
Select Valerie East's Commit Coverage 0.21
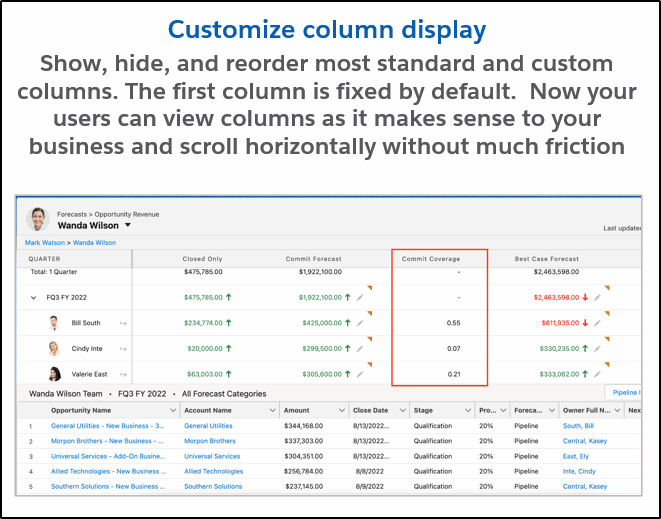pyautogui.click(x=454, y=374)
